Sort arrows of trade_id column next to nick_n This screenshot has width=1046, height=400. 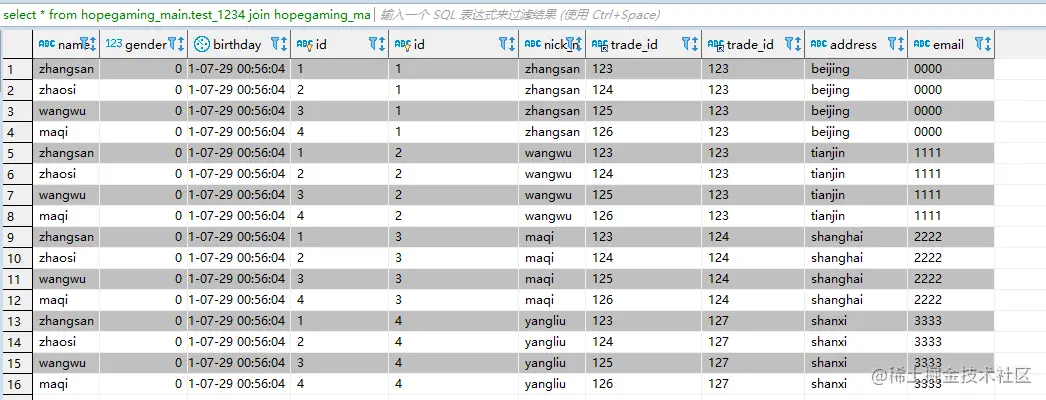tap(695, 45)
